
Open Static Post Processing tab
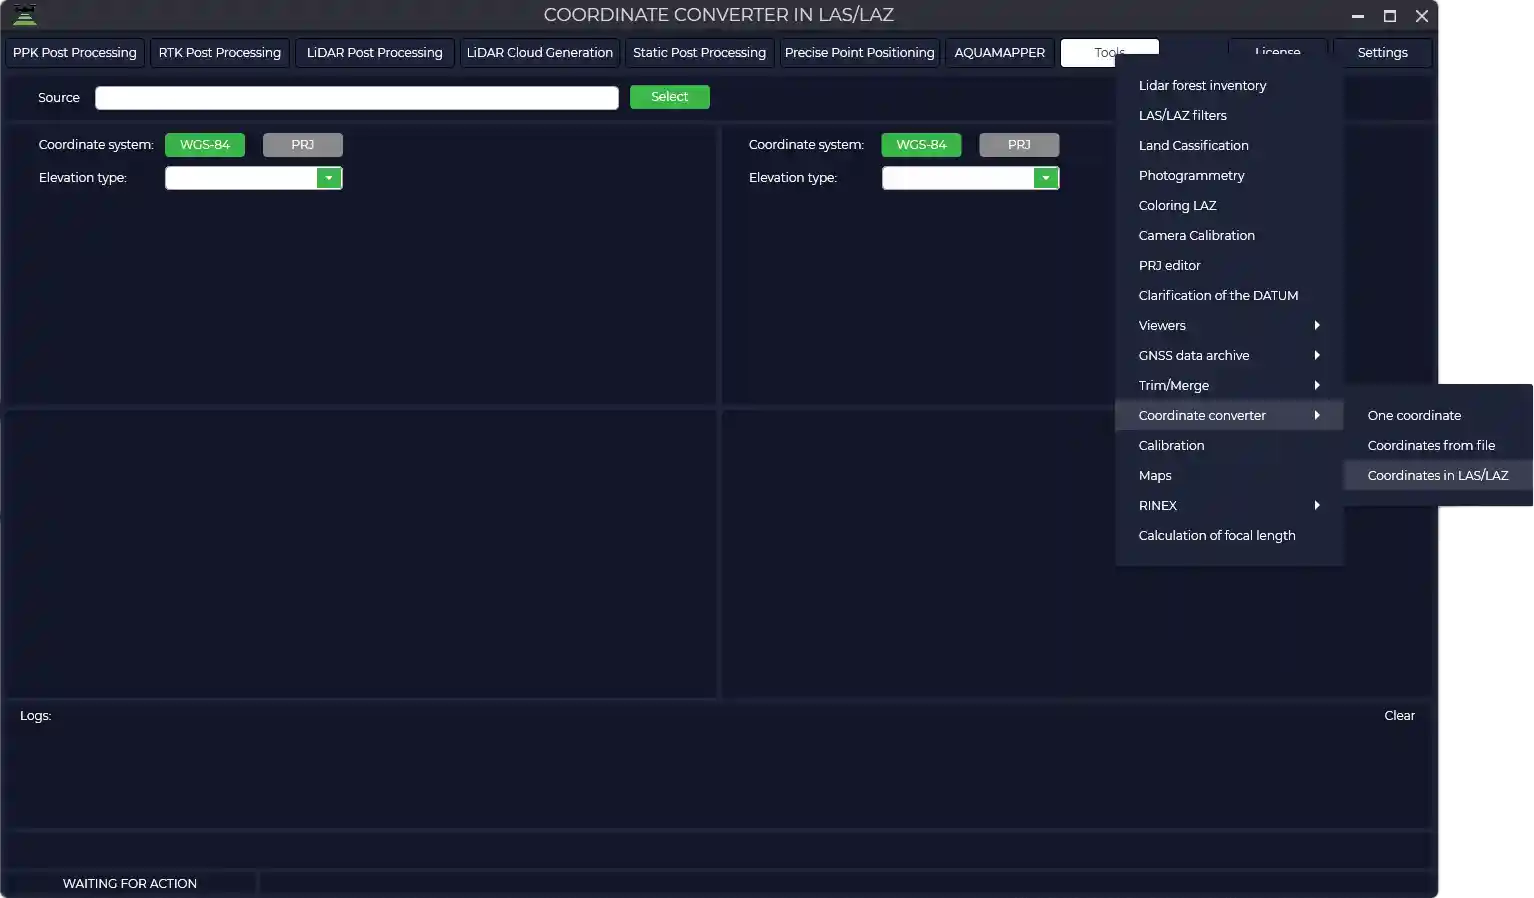(700, 53)
